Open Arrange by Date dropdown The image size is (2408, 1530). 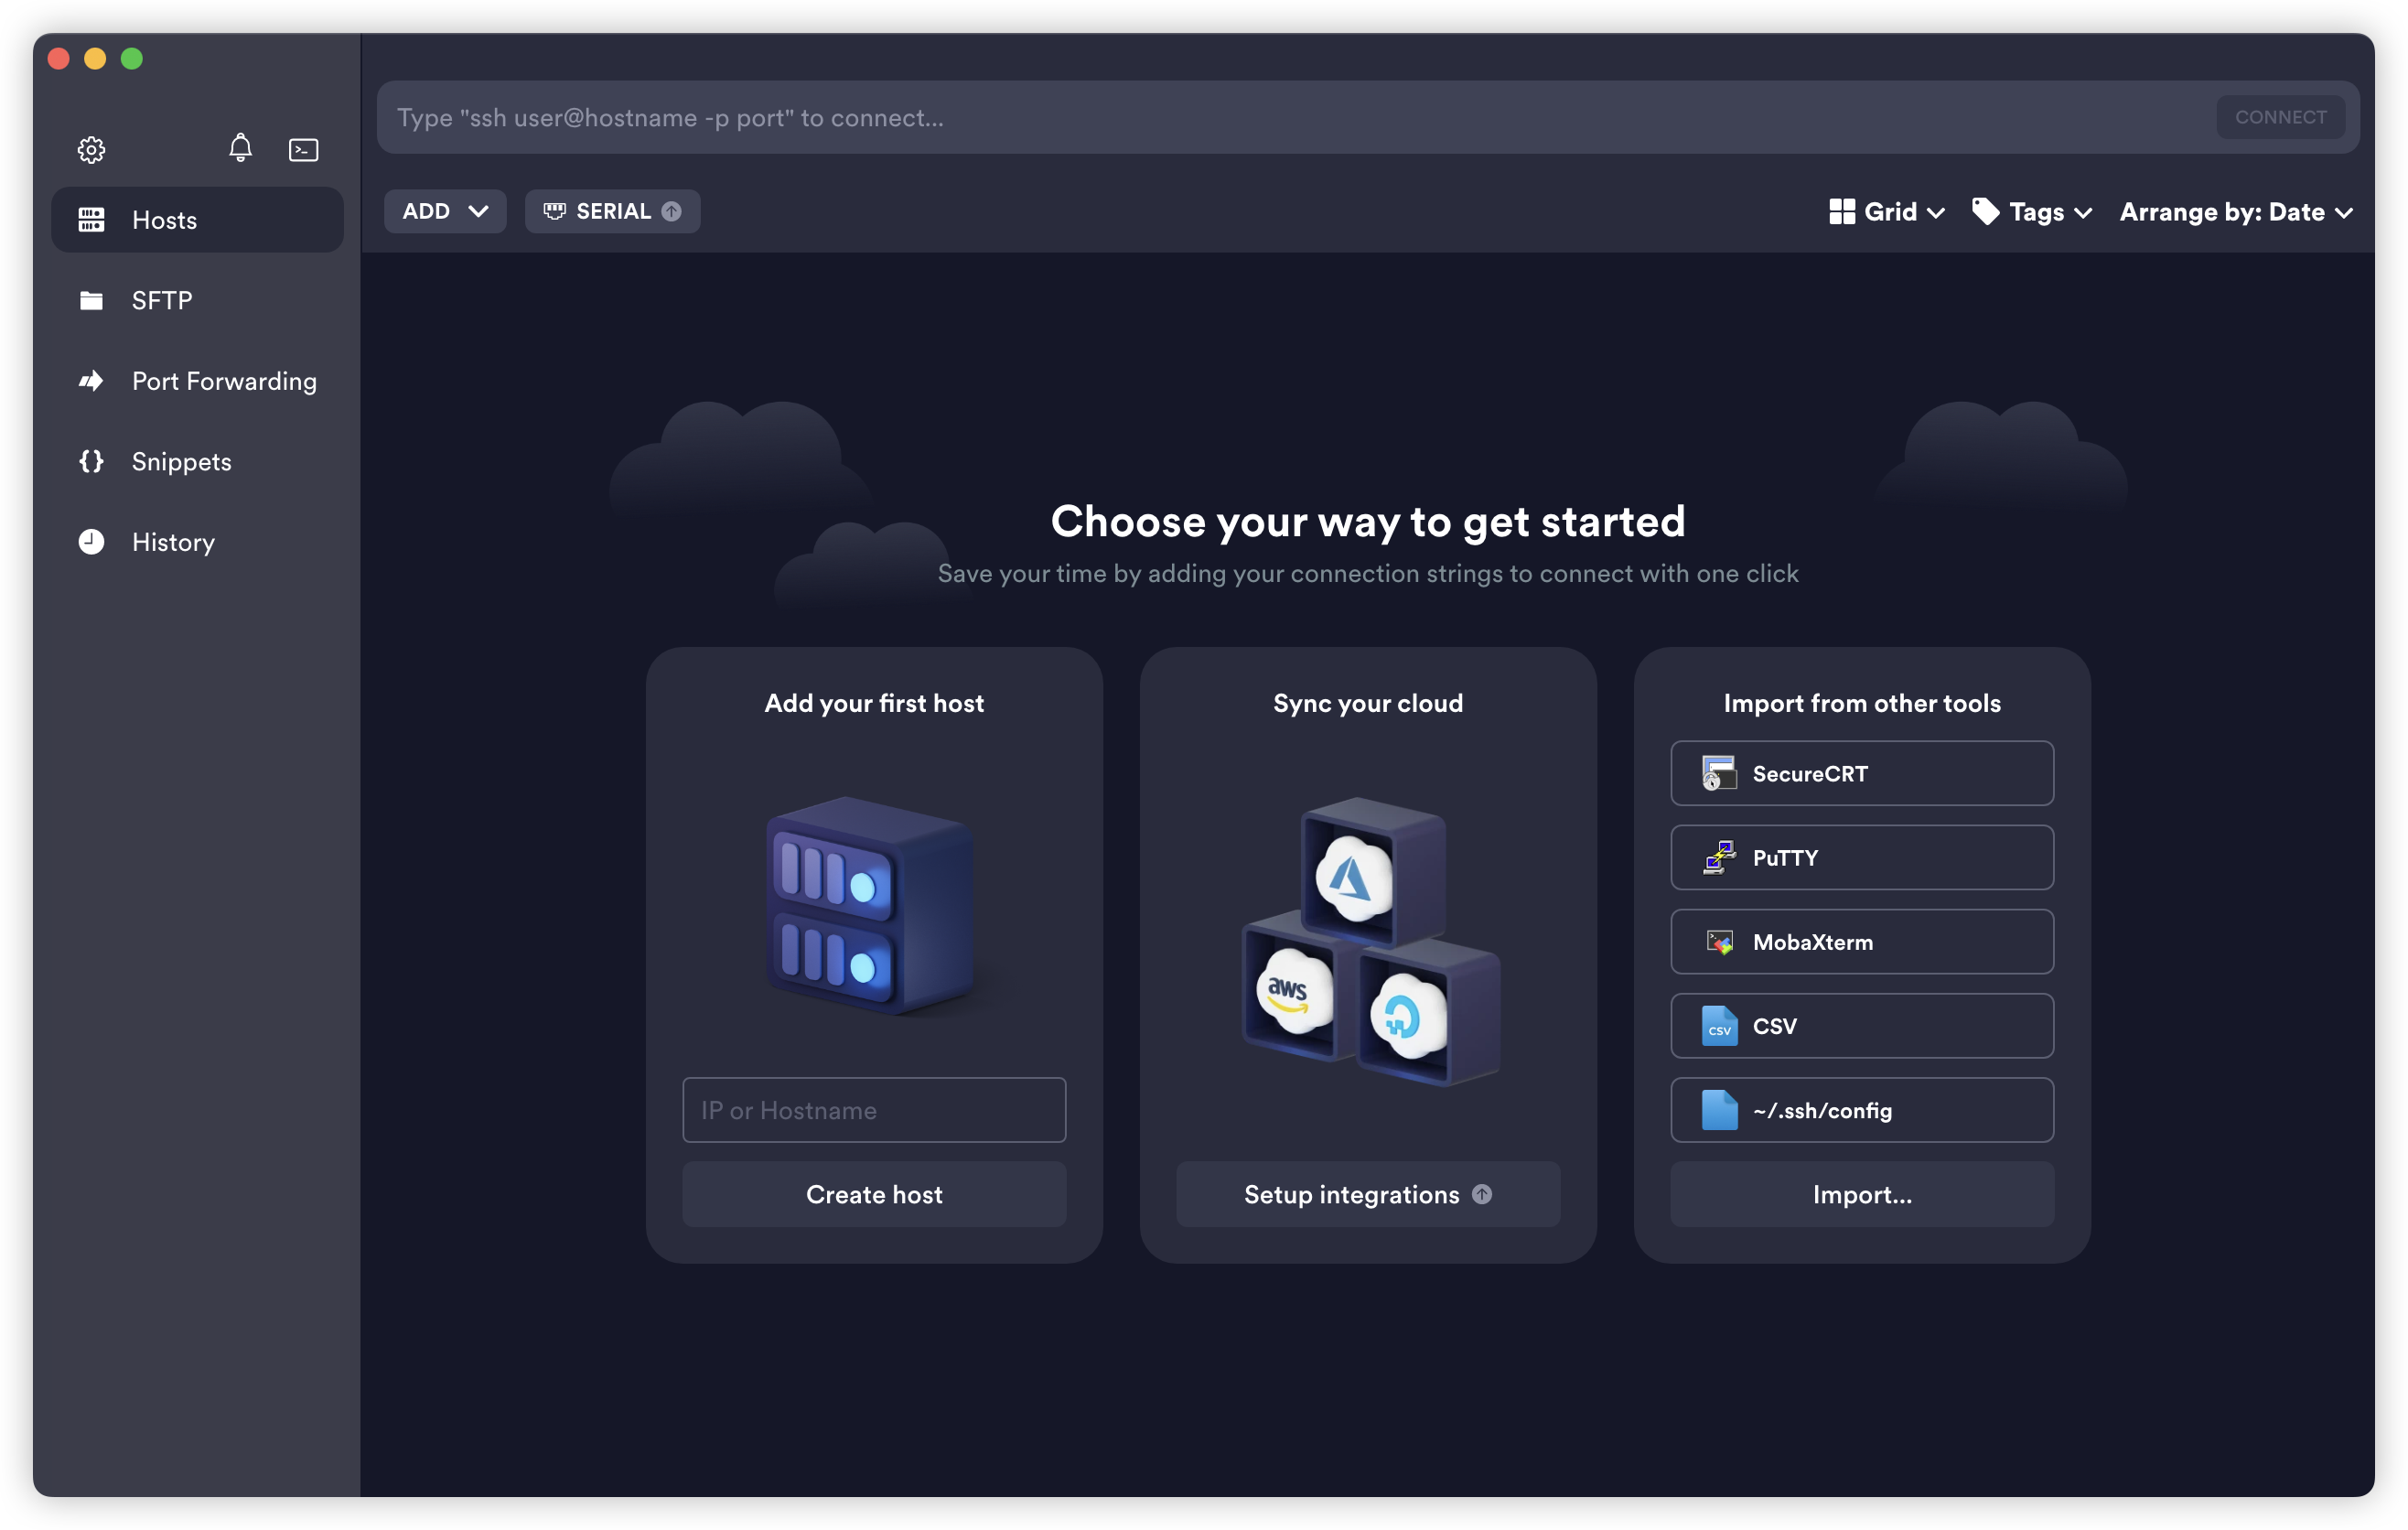2235,212
